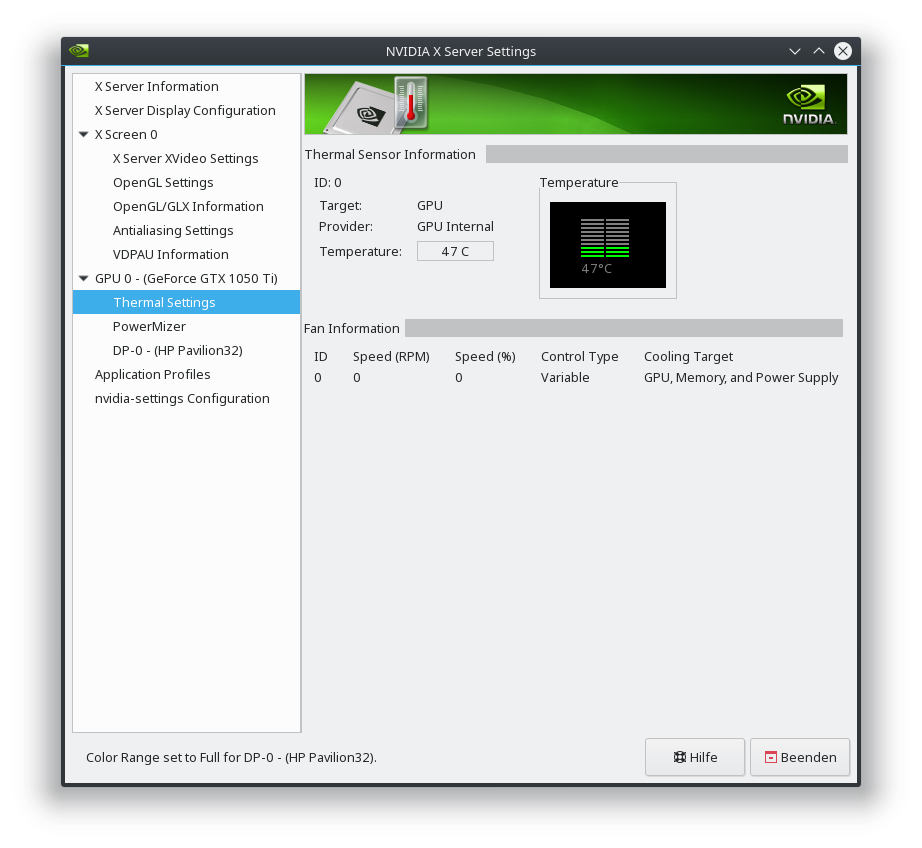The height and width of the screenshot is (848, 922).
Task: Select the X Screen 0 entry
Action: (126, 135)
